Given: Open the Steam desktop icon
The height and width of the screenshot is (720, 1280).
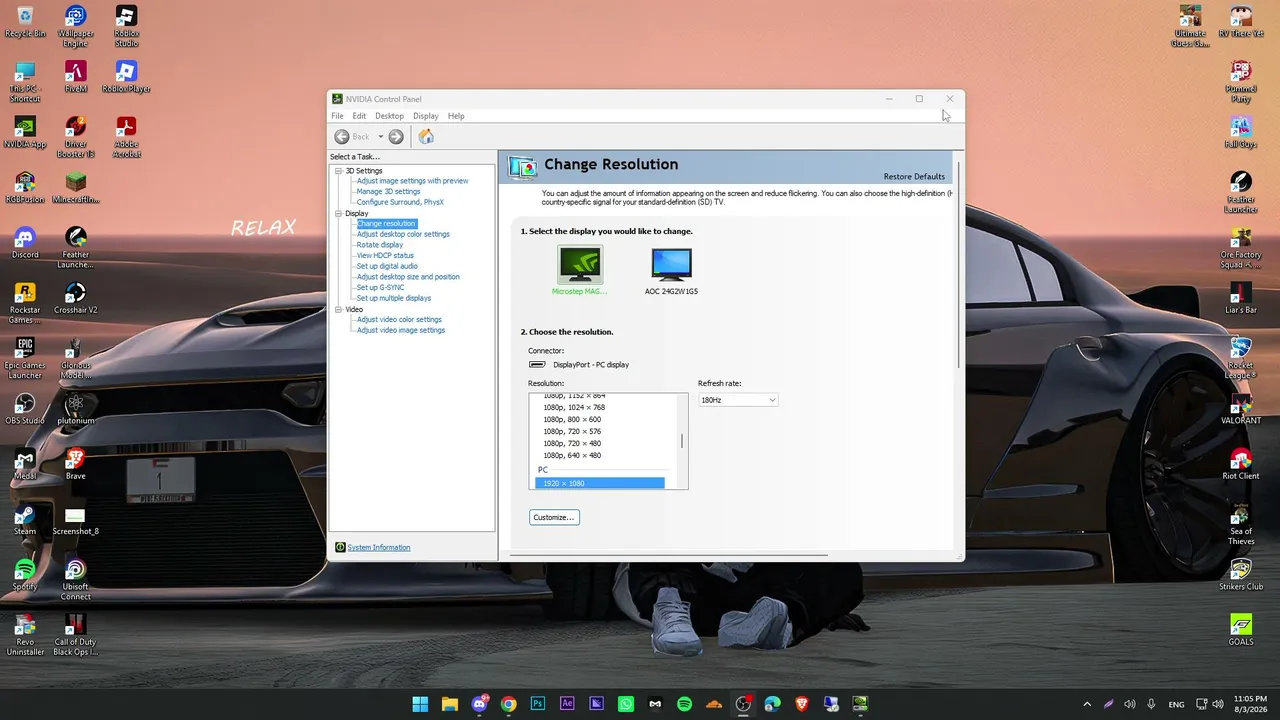Looking at the screenshot, I should [x=25, y=519].
